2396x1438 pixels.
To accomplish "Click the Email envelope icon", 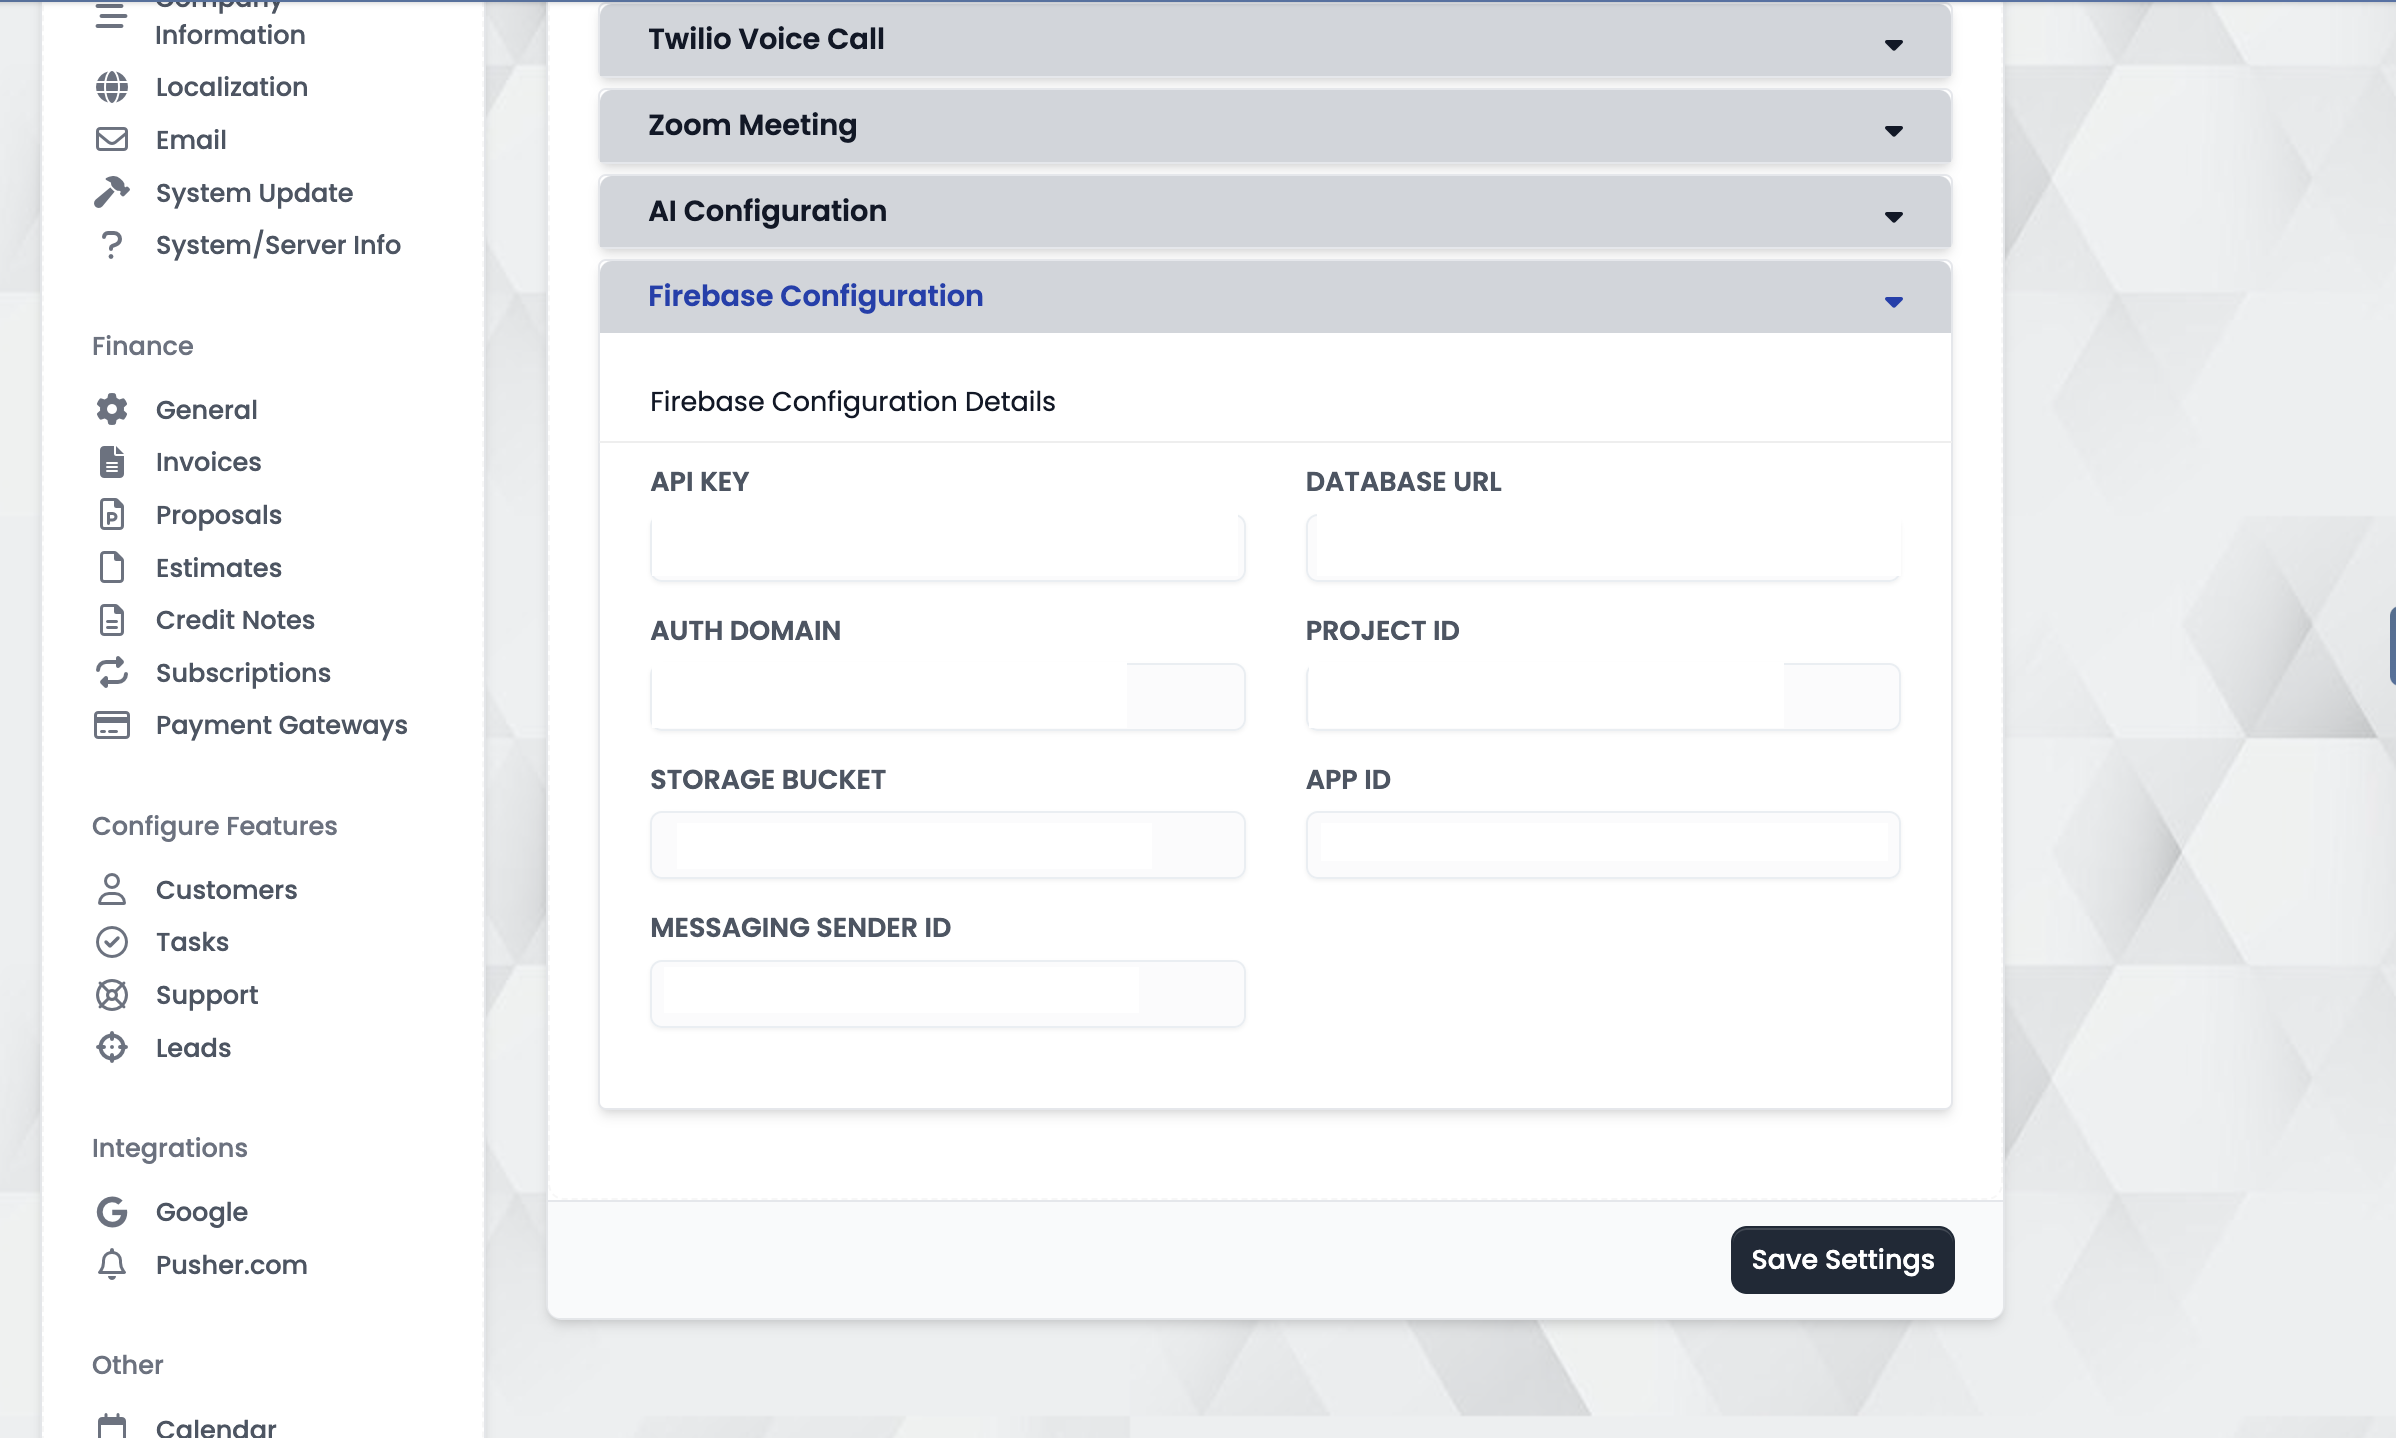I will click(x=112, y=139).
